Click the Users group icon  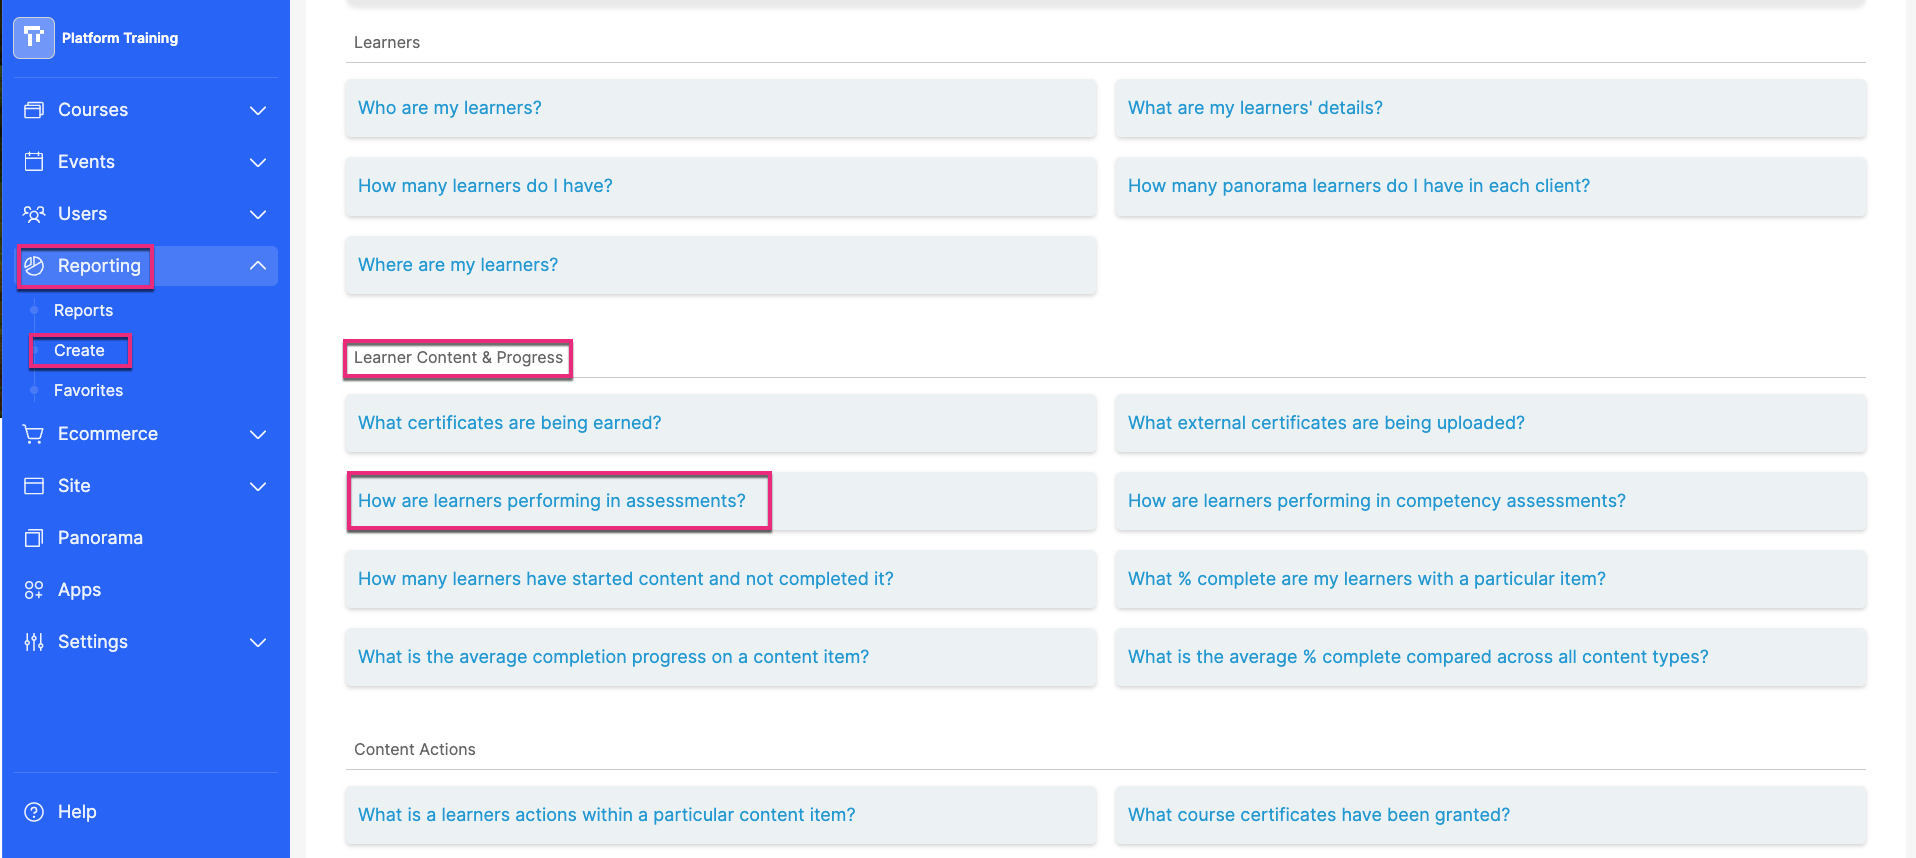coord(34,214)
